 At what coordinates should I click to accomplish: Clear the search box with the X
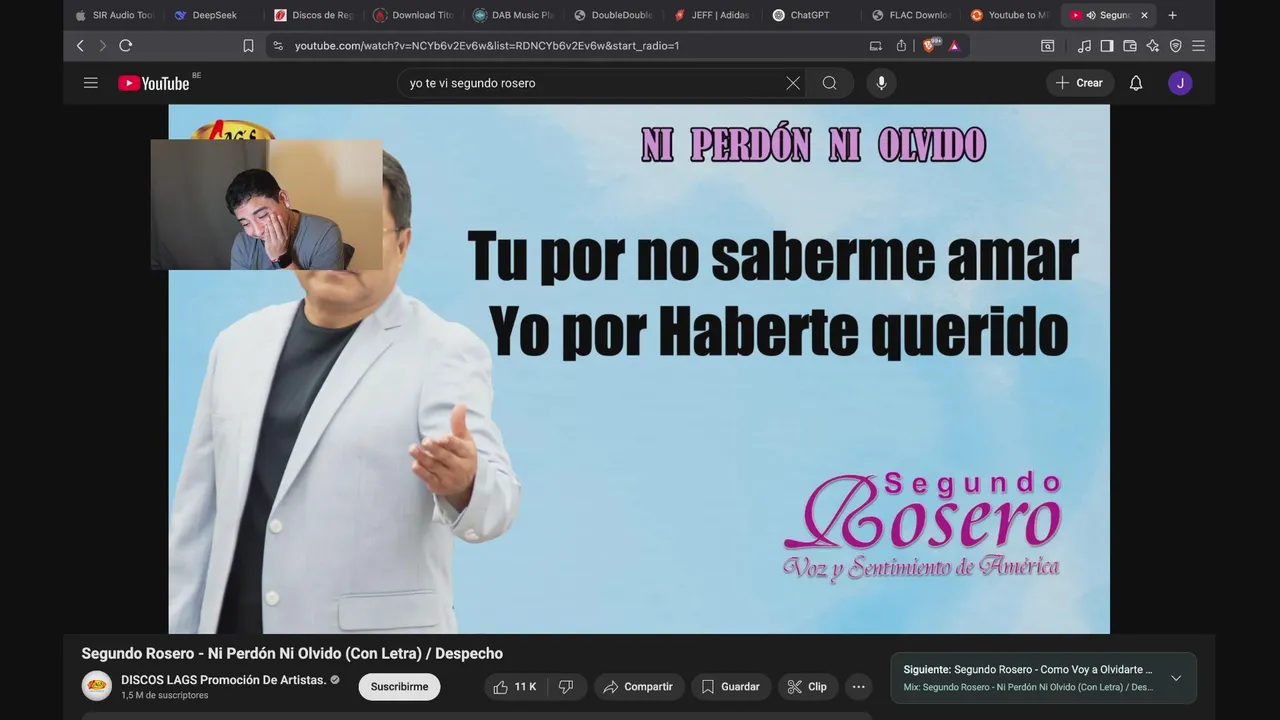pos(793,83)
